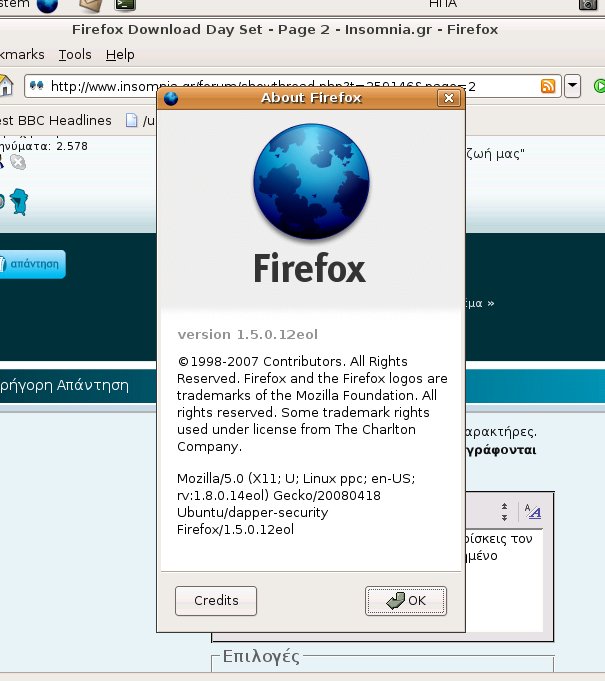Open the Help menu

pyautogui.click(x=120, y=55)
